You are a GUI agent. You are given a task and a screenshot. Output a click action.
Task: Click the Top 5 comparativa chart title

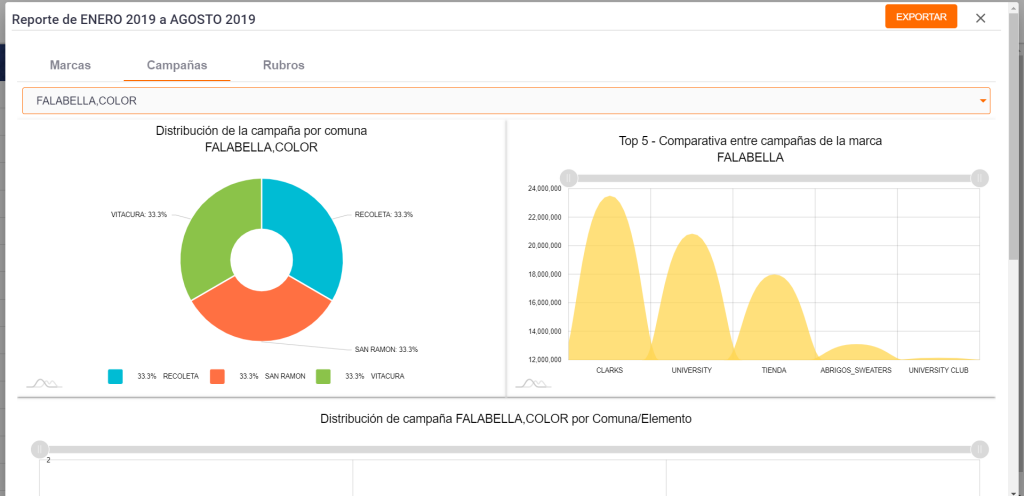pos(750,149)
